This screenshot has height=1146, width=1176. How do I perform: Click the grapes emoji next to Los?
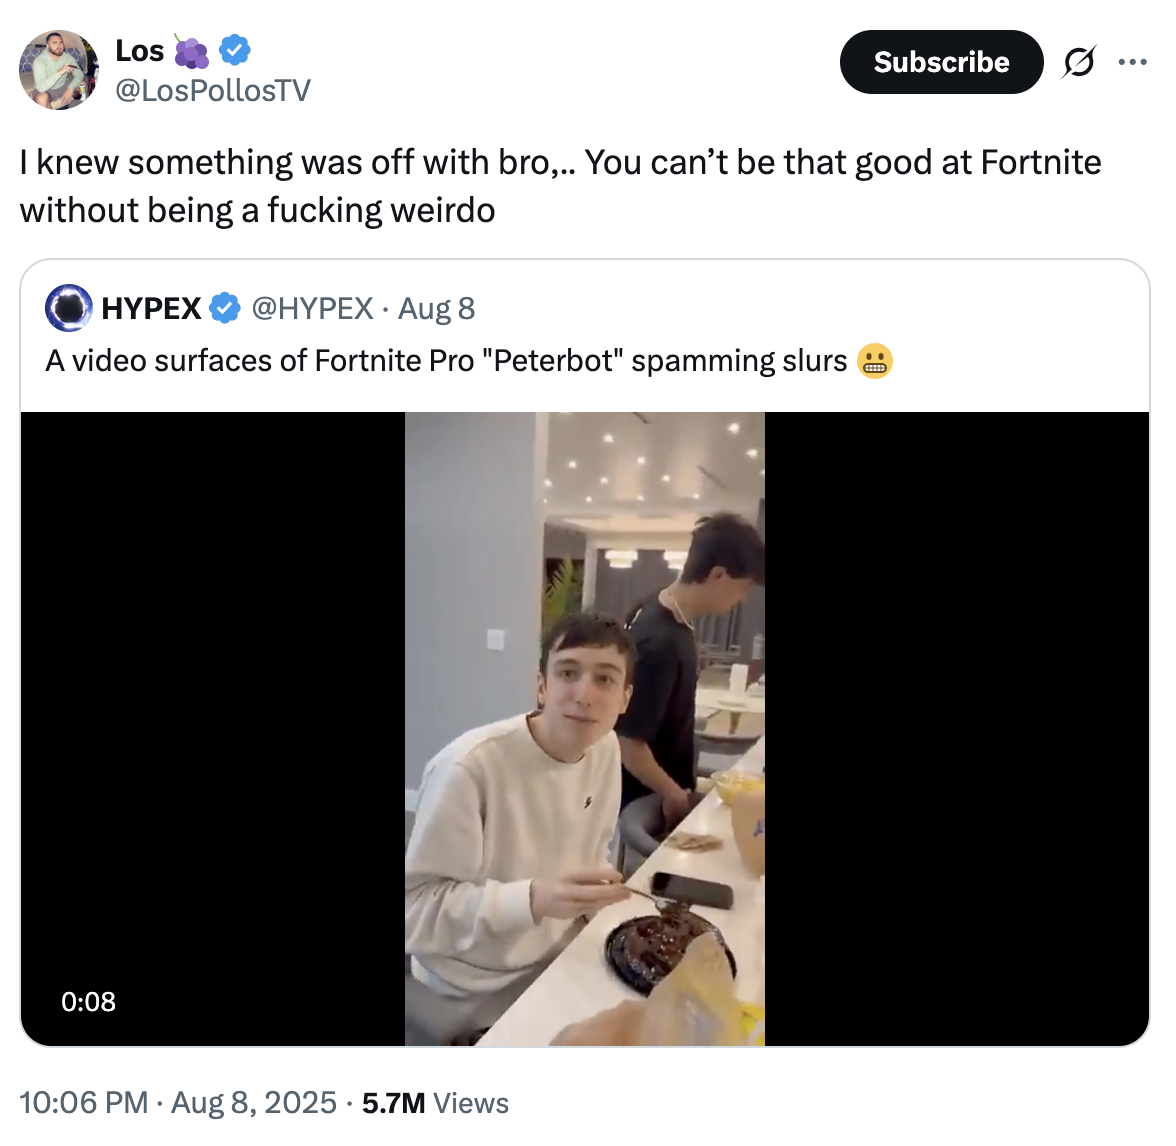(191, 50)
